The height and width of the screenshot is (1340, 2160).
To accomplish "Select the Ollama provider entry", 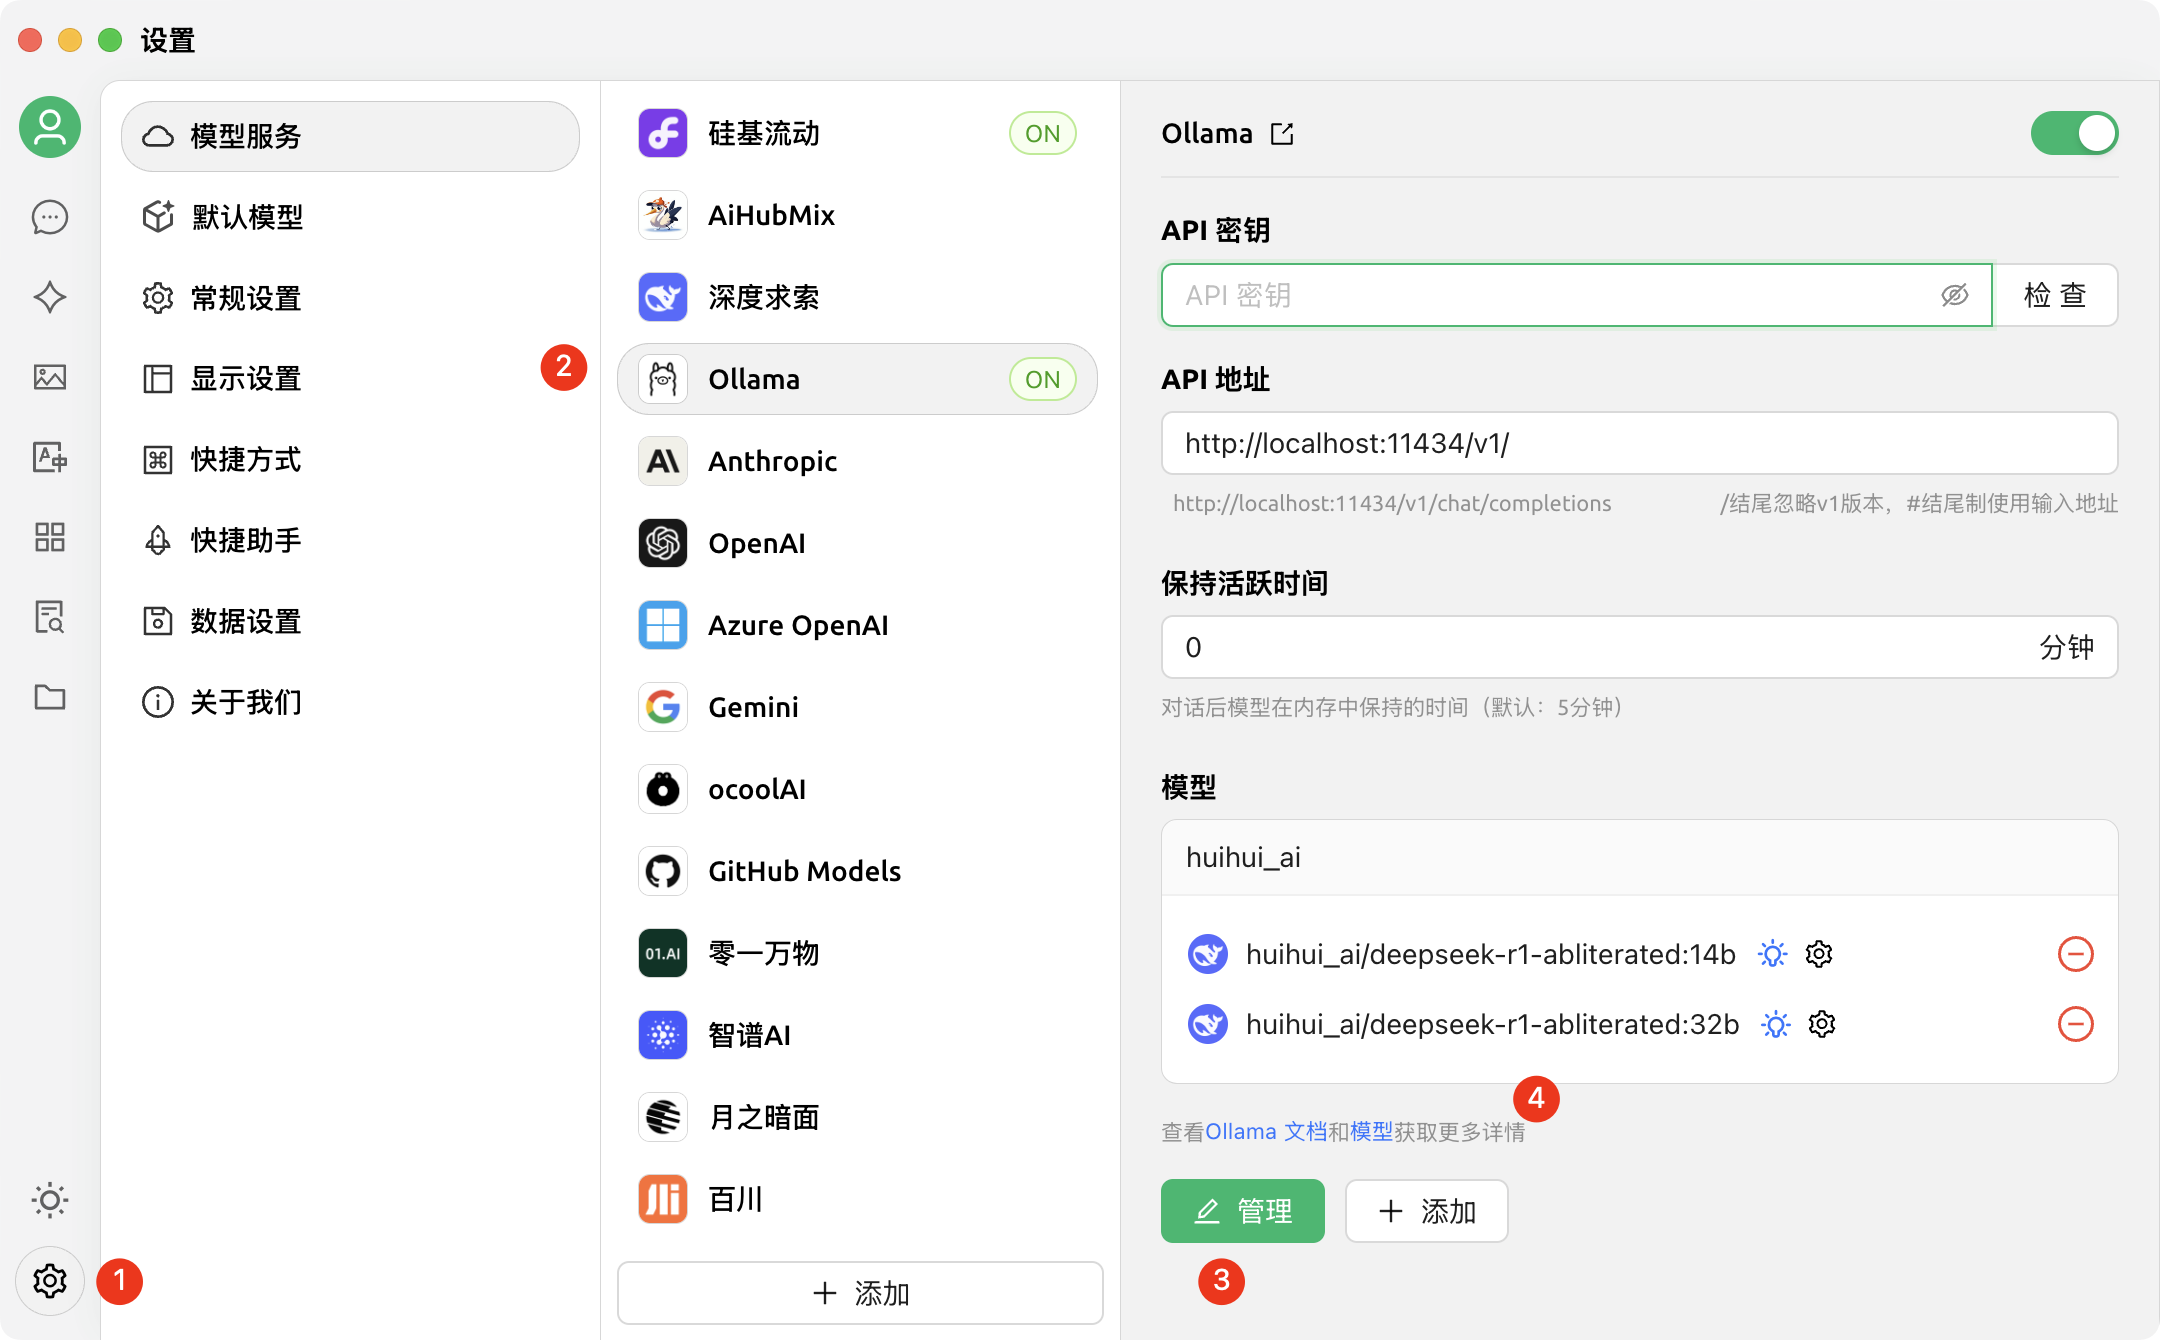I will click(x=857, y=379).
